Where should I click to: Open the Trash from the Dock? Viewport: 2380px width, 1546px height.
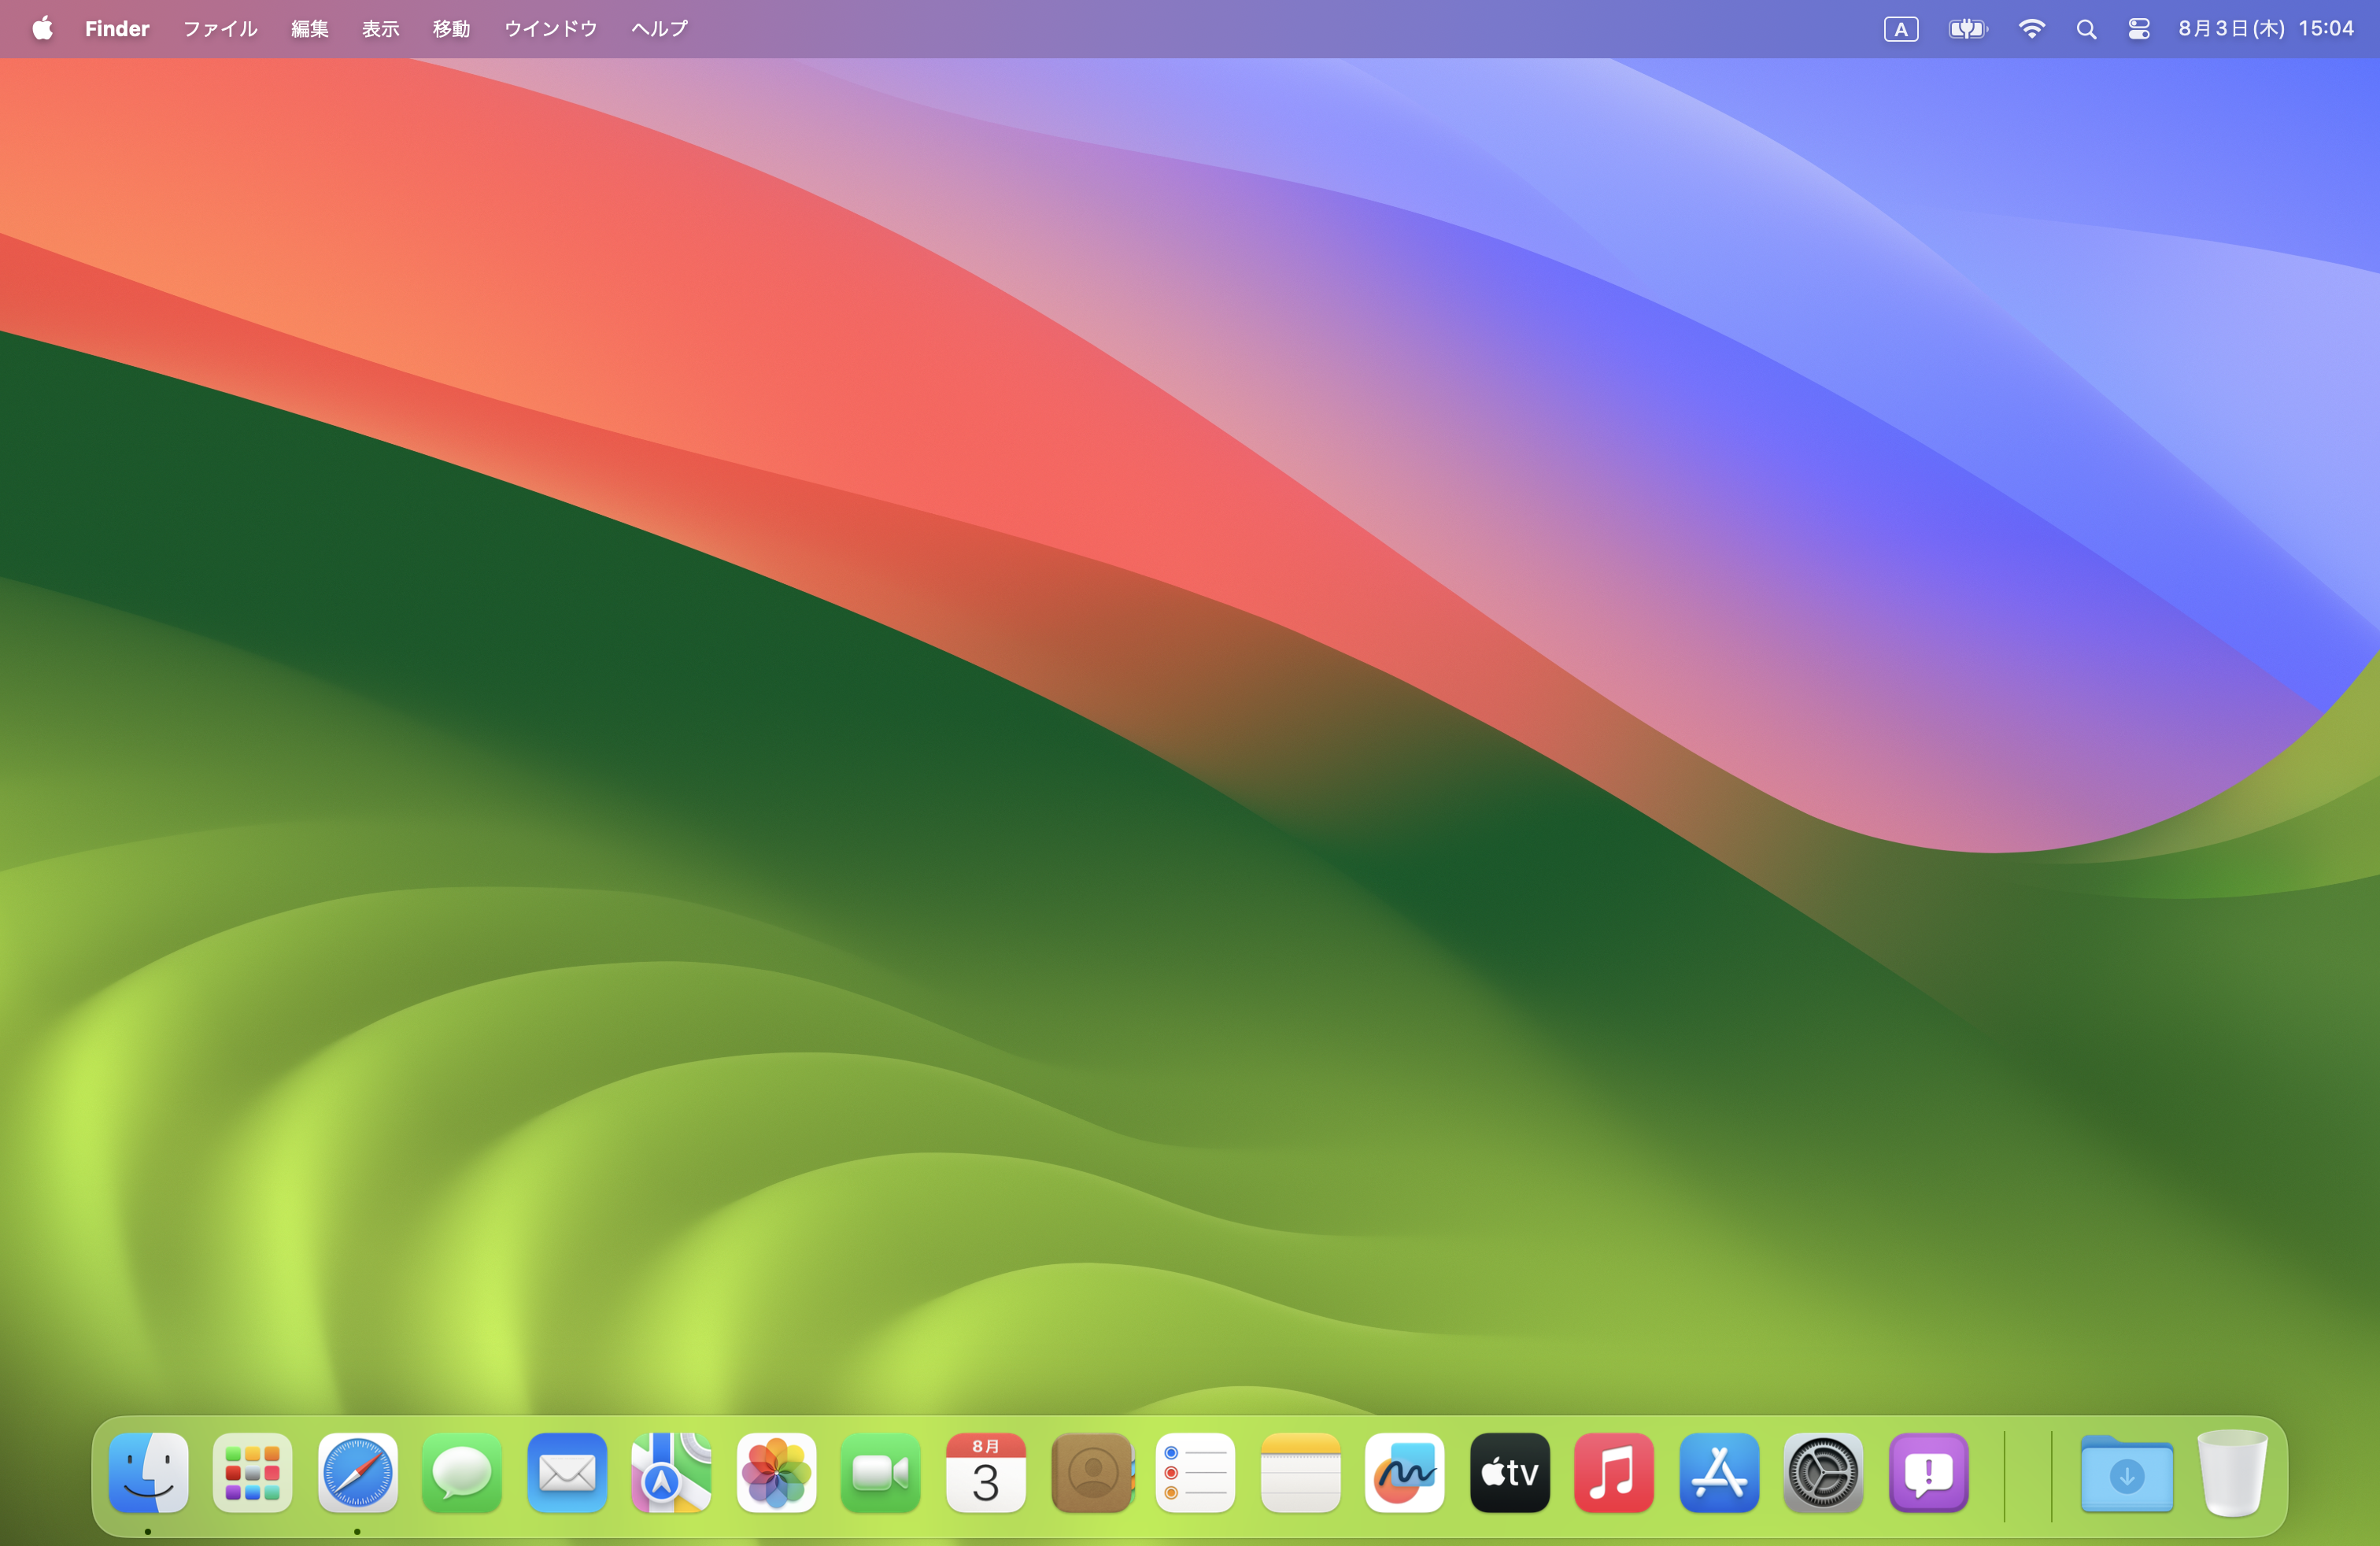(2231, 1473)
